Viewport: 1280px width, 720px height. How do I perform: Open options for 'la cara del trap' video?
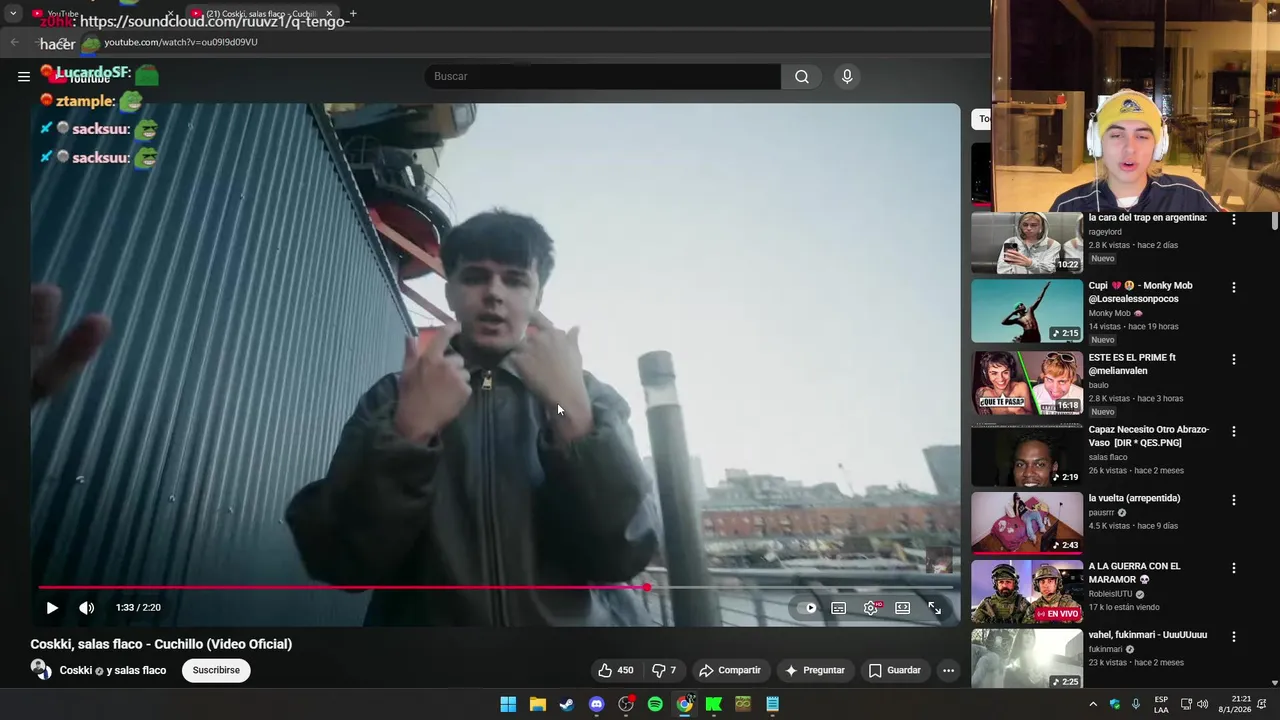point(1233,219)
